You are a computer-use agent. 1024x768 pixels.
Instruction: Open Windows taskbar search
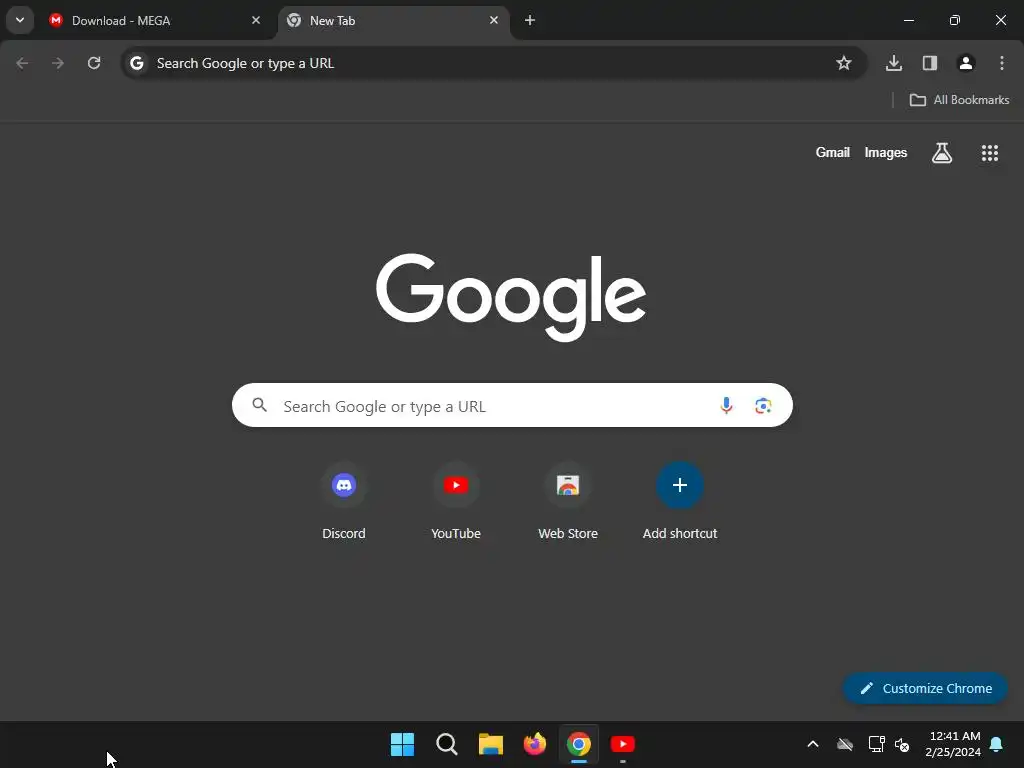coord(447,744)
